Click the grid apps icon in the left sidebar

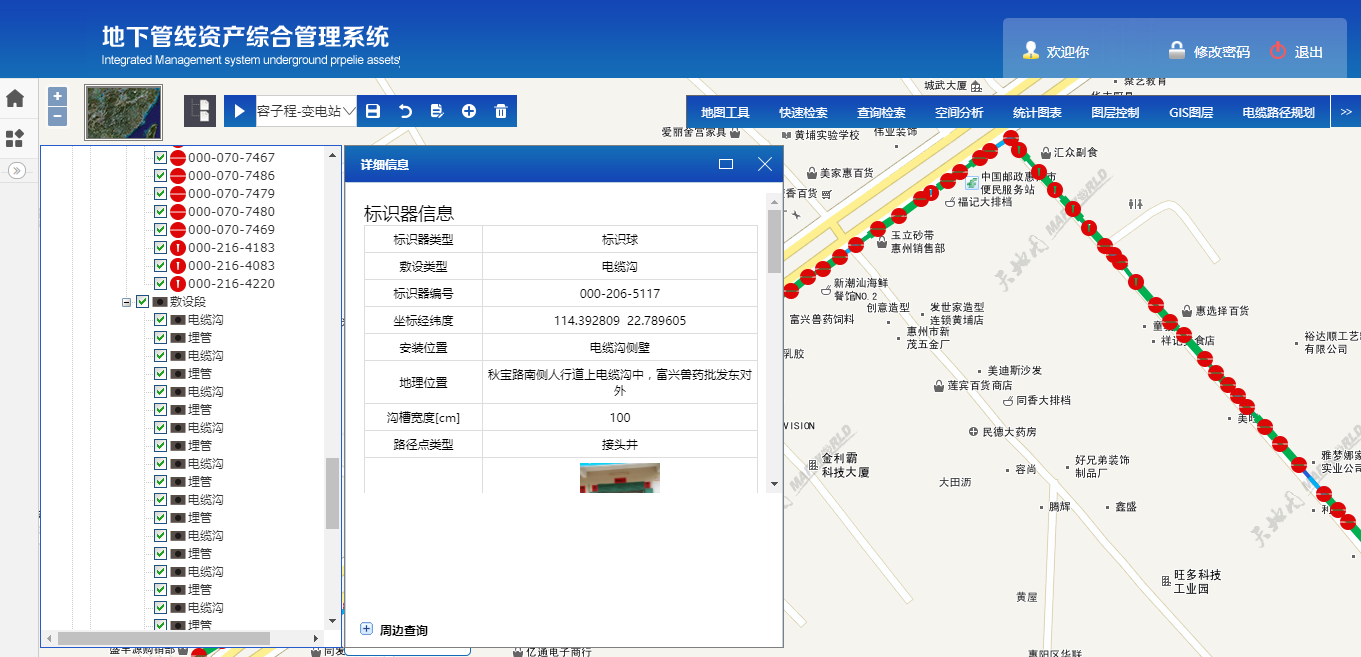pos(14,139)
